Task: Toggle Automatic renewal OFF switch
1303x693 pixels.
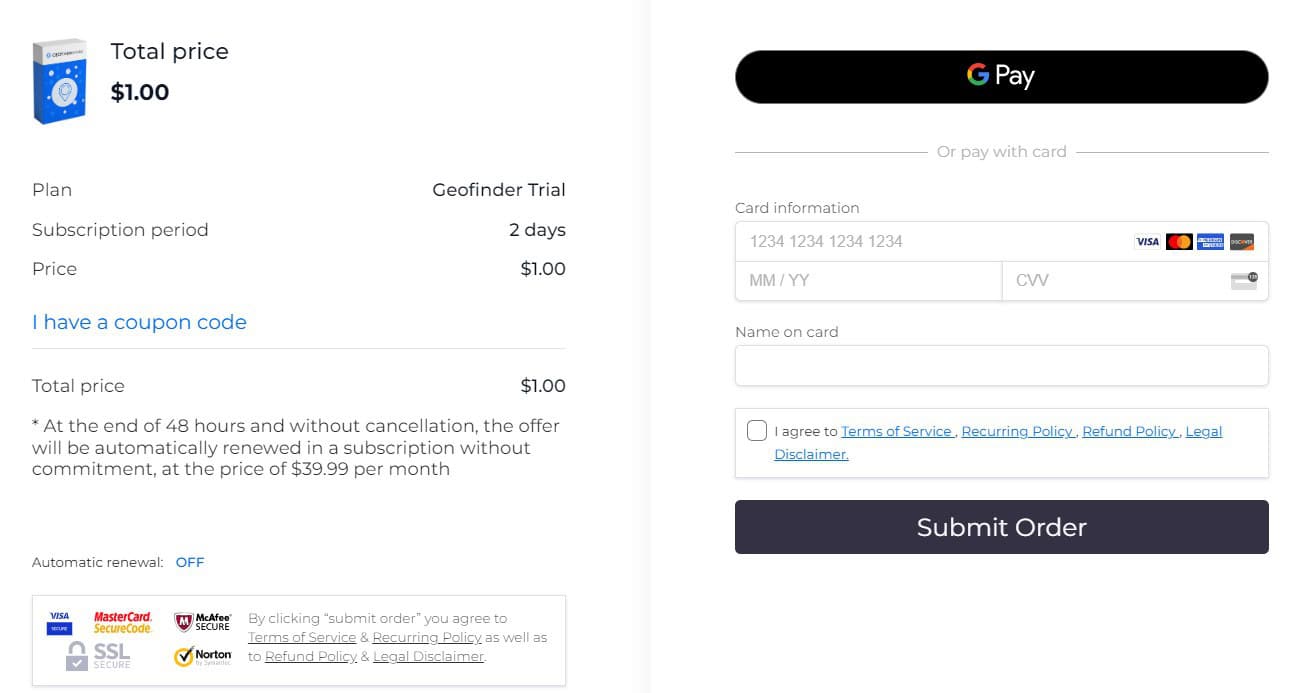Action: [x=190, y=562]
